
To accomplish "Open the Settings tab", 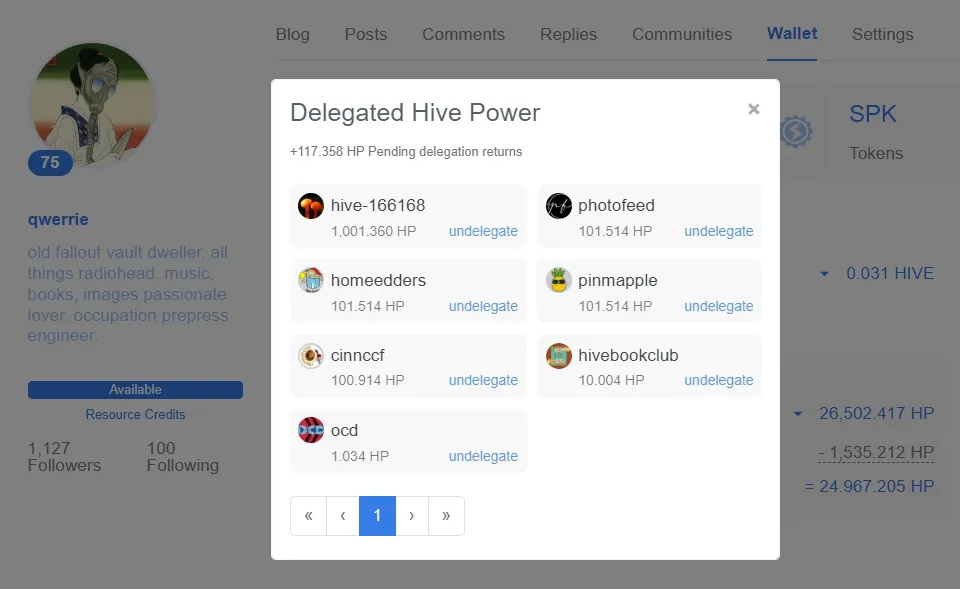I will coord(882,34).
